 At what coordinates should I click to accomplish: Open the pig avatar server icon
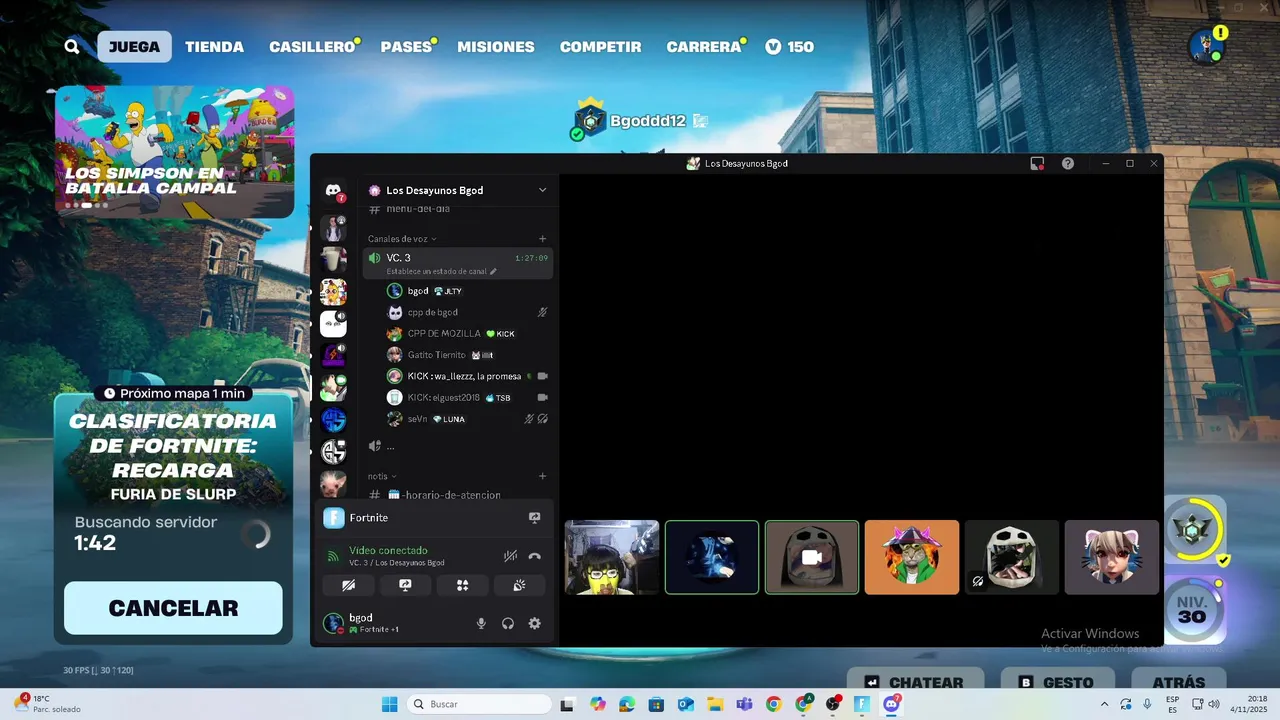point(333,484)
